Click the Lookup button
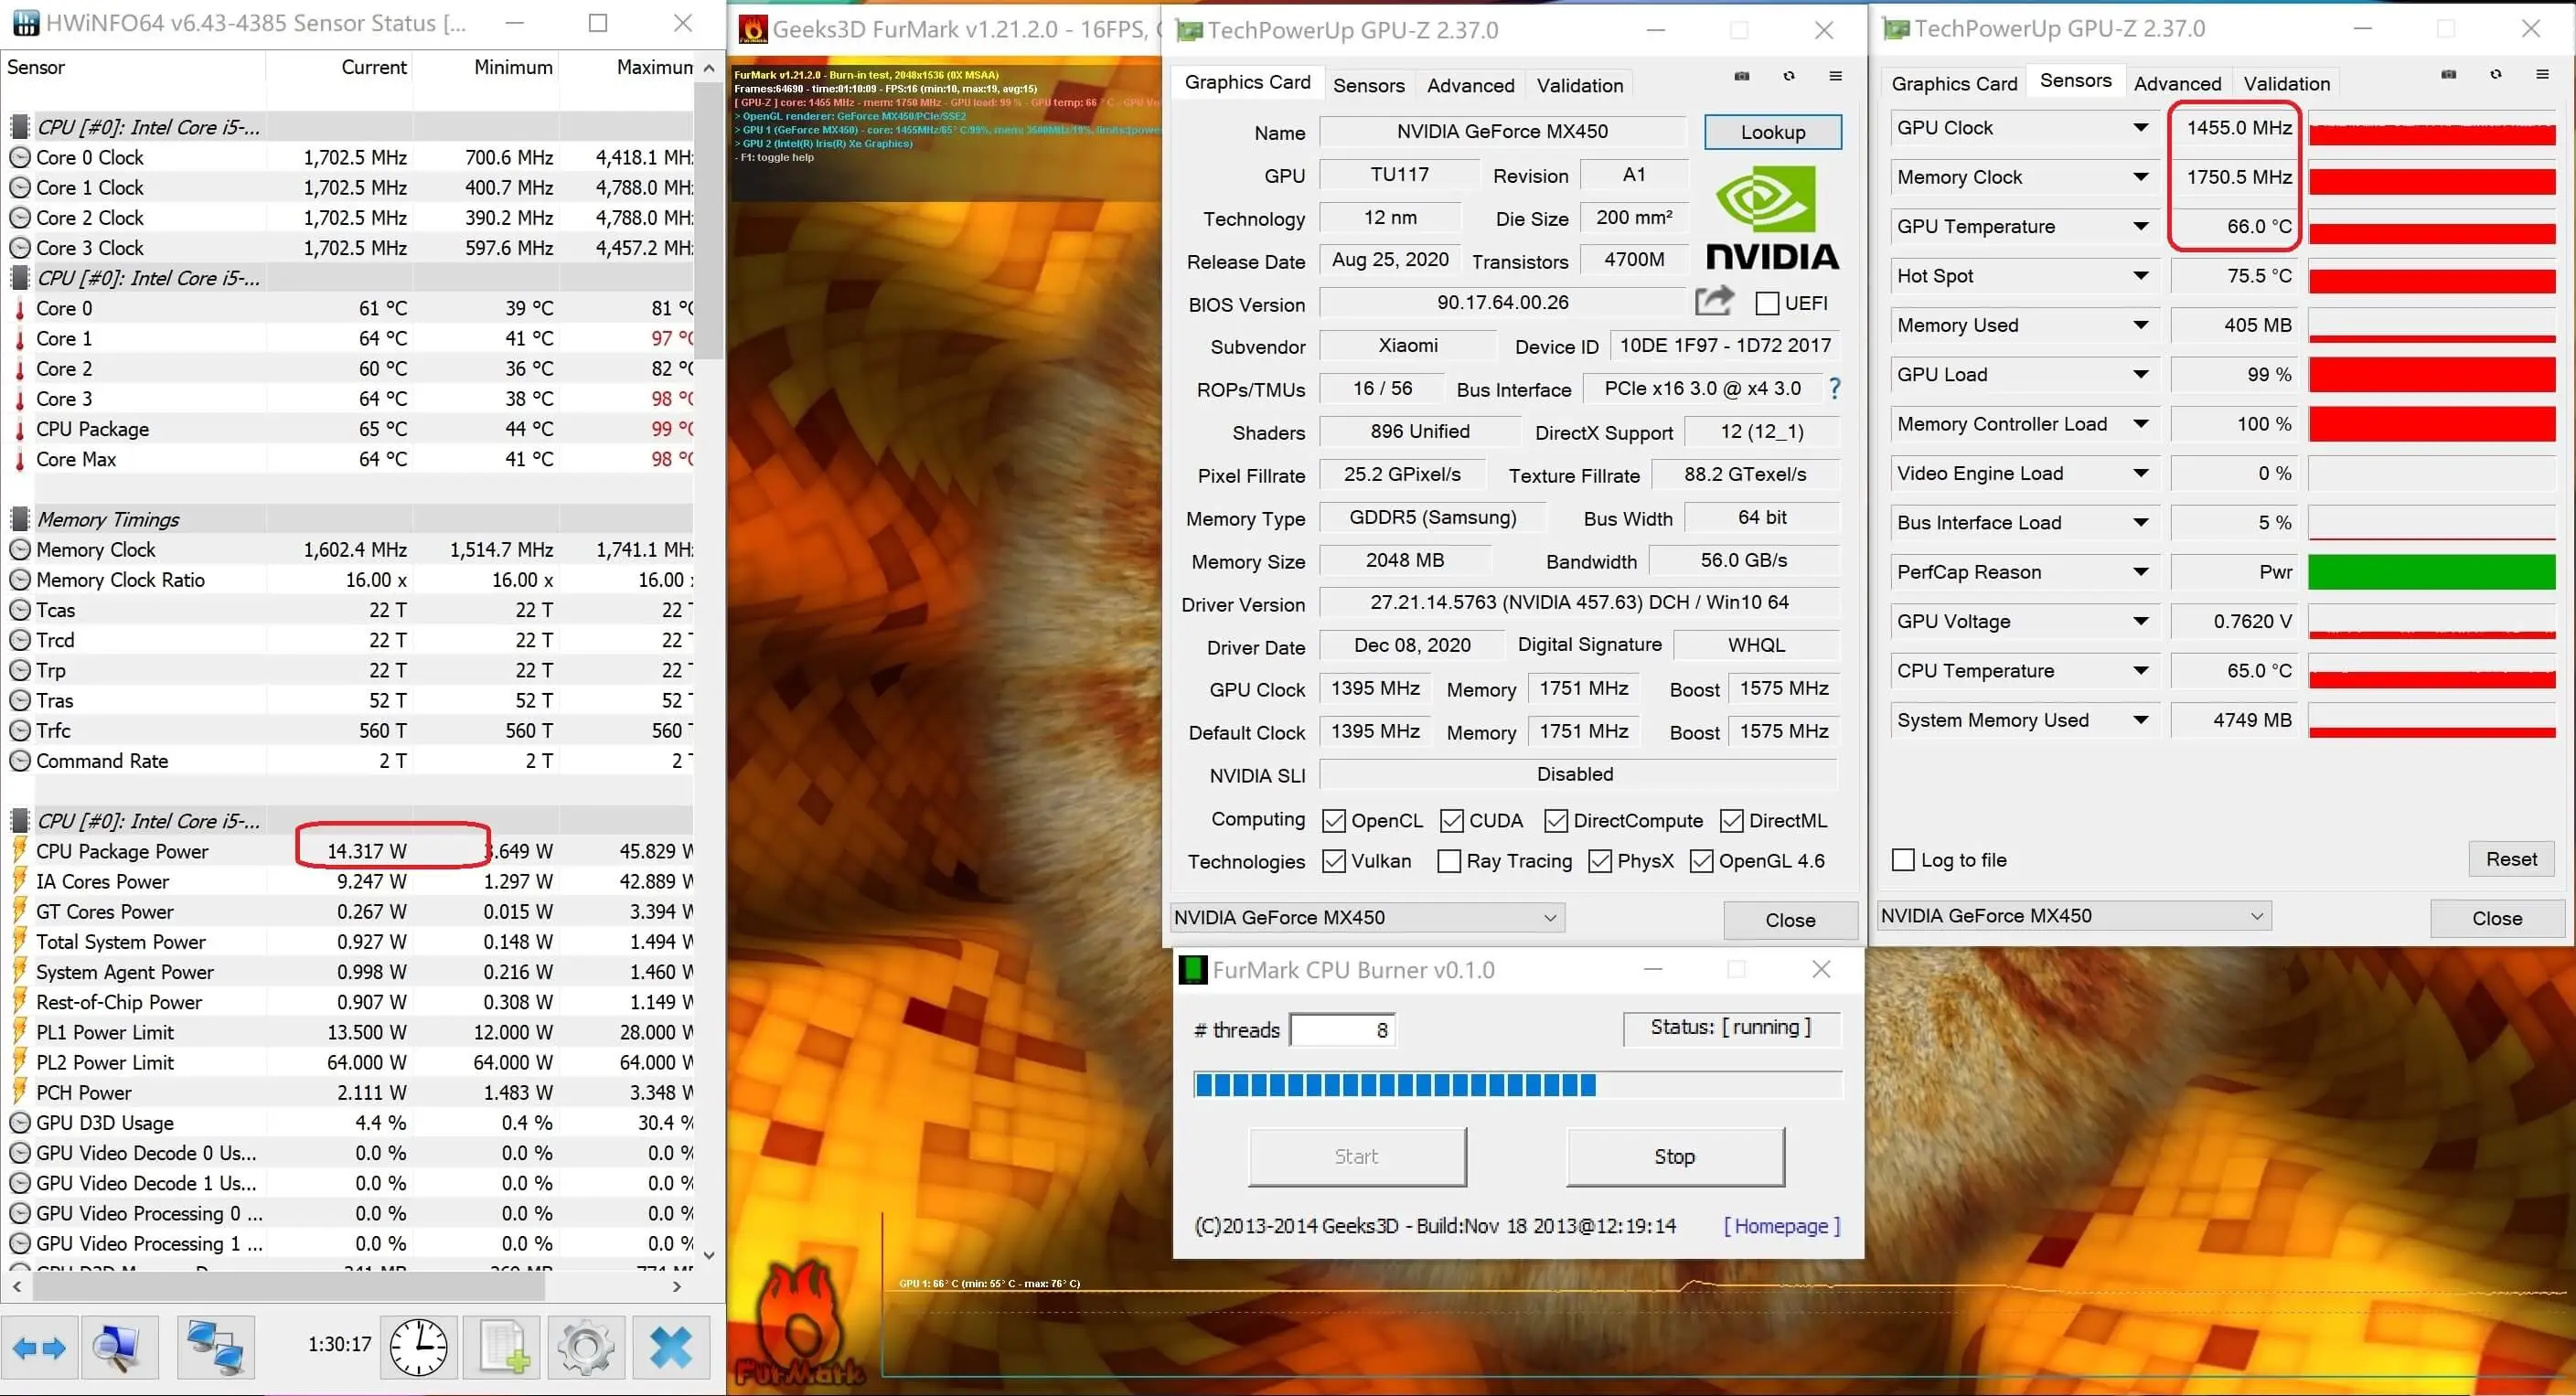 pyautogui.click(x=1772, y=132)
